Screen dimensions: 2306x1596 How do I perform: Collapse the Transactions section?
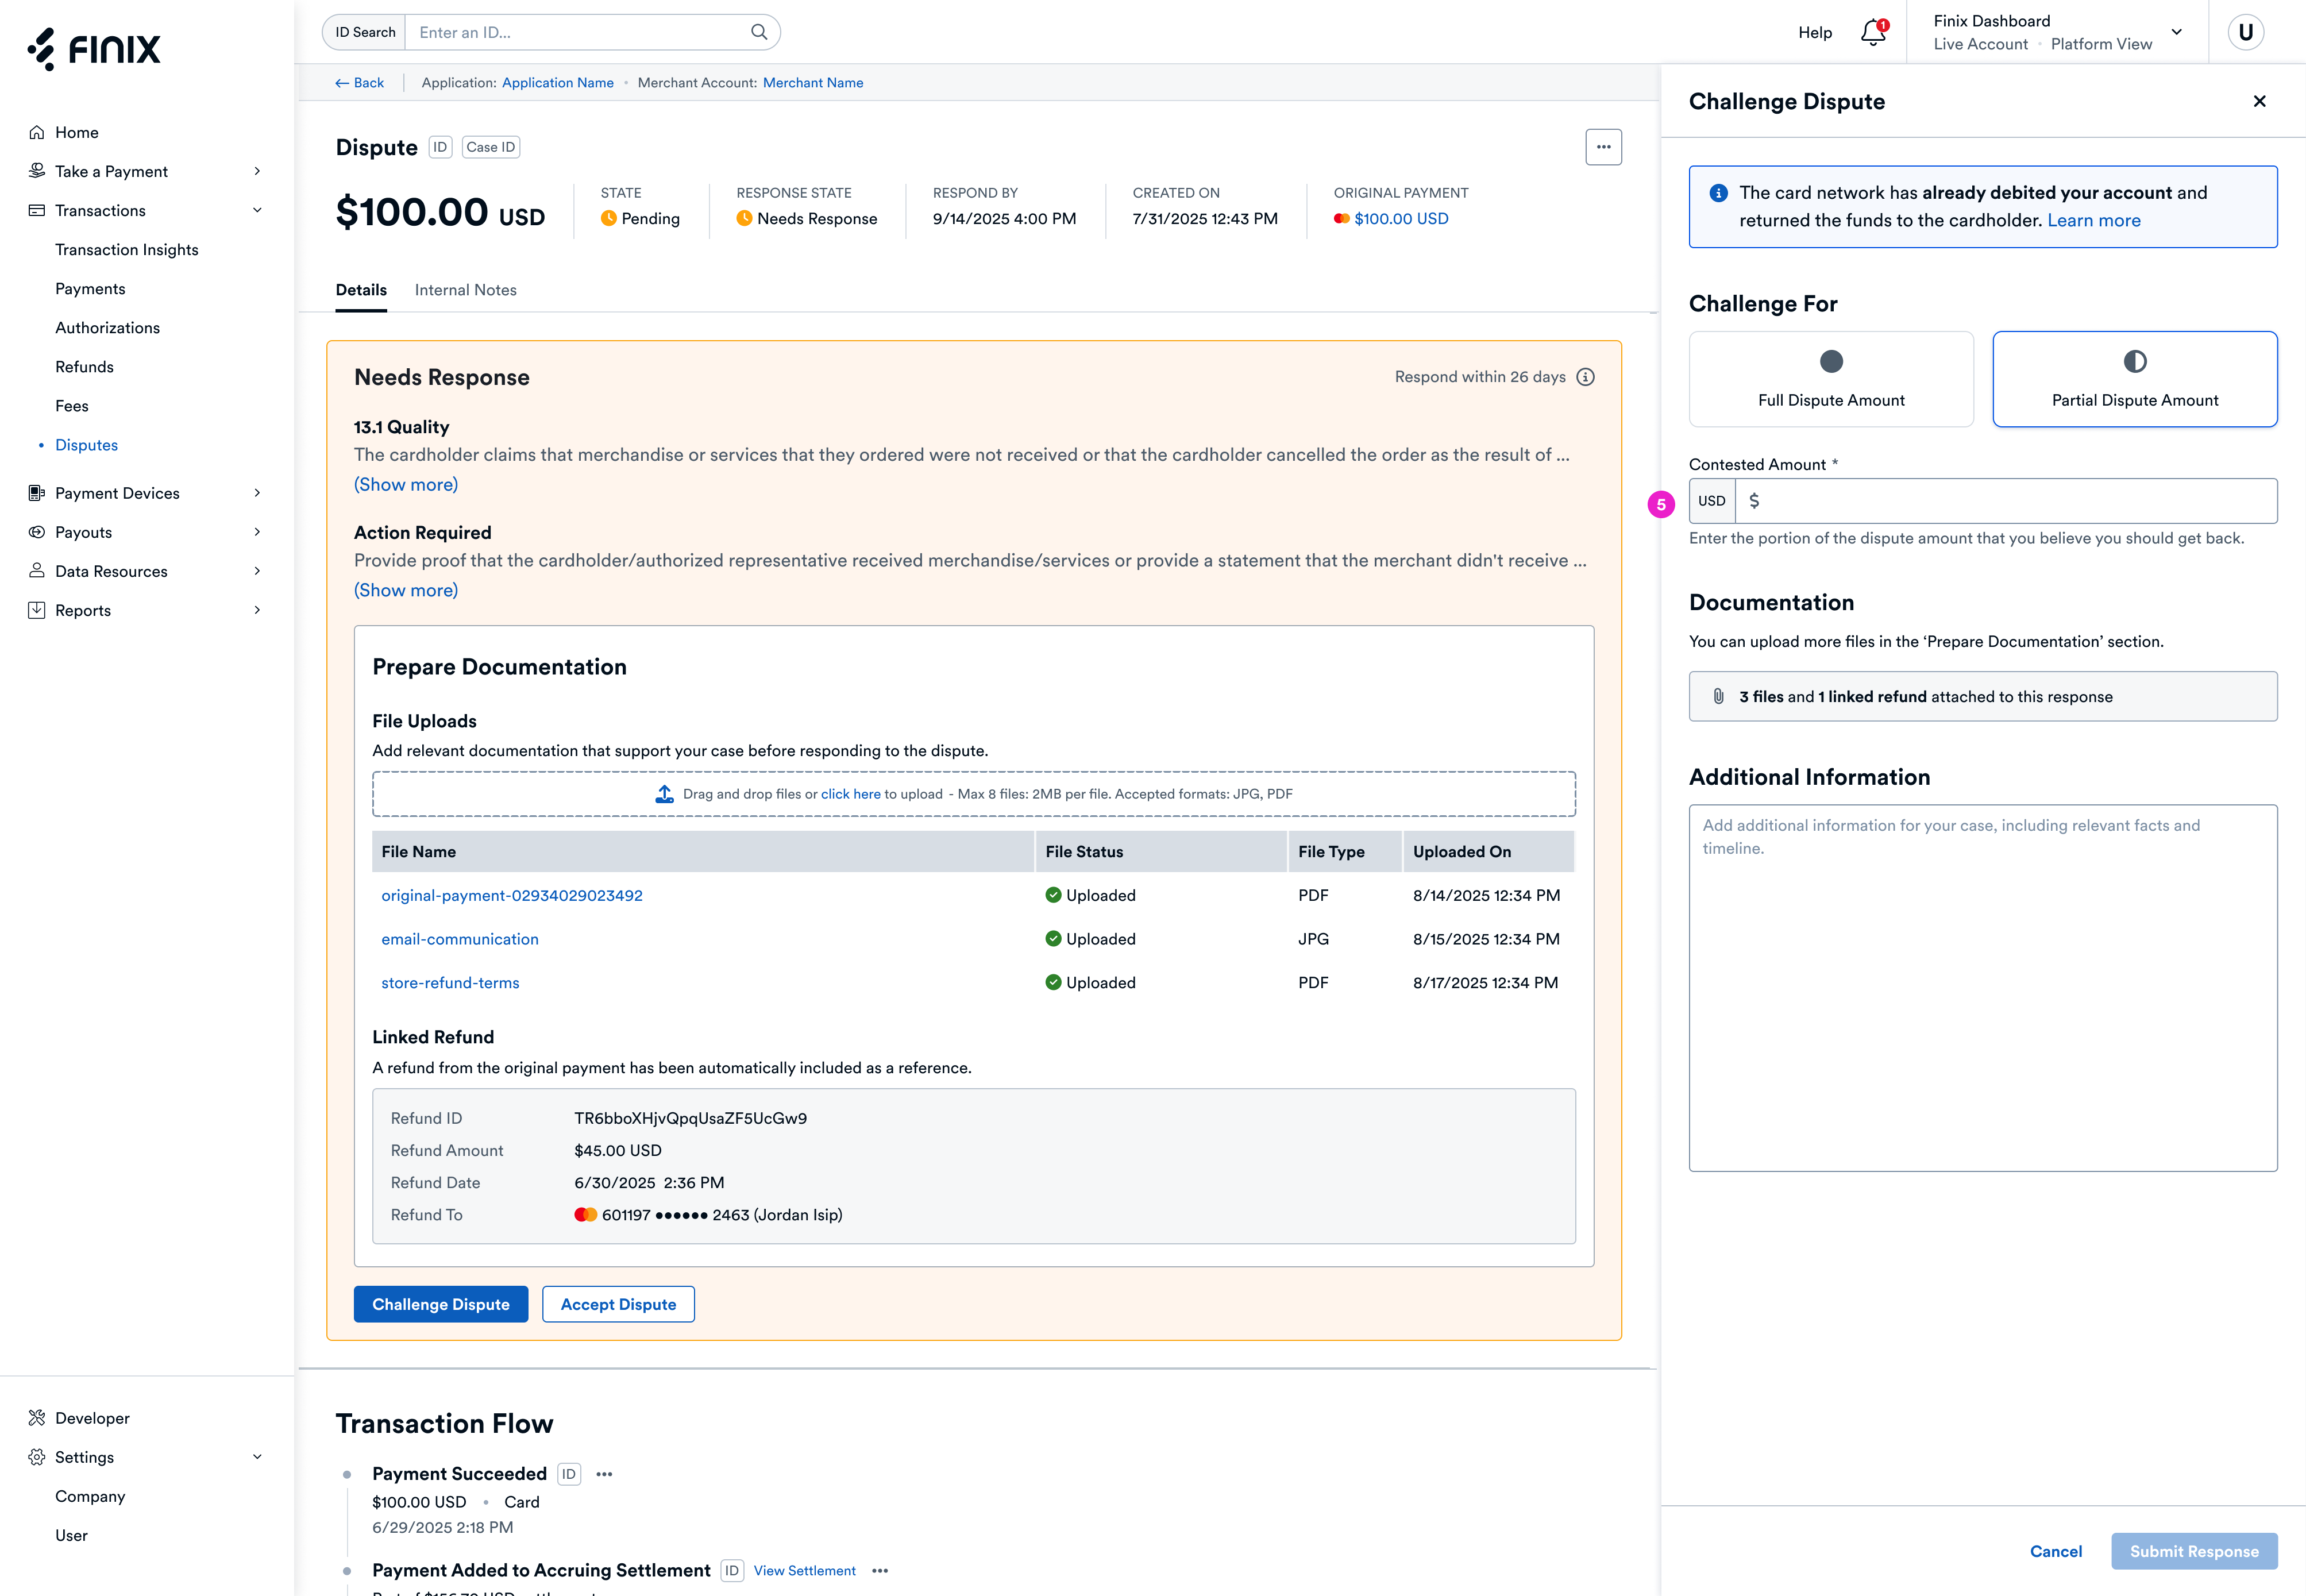coord(257,210)
